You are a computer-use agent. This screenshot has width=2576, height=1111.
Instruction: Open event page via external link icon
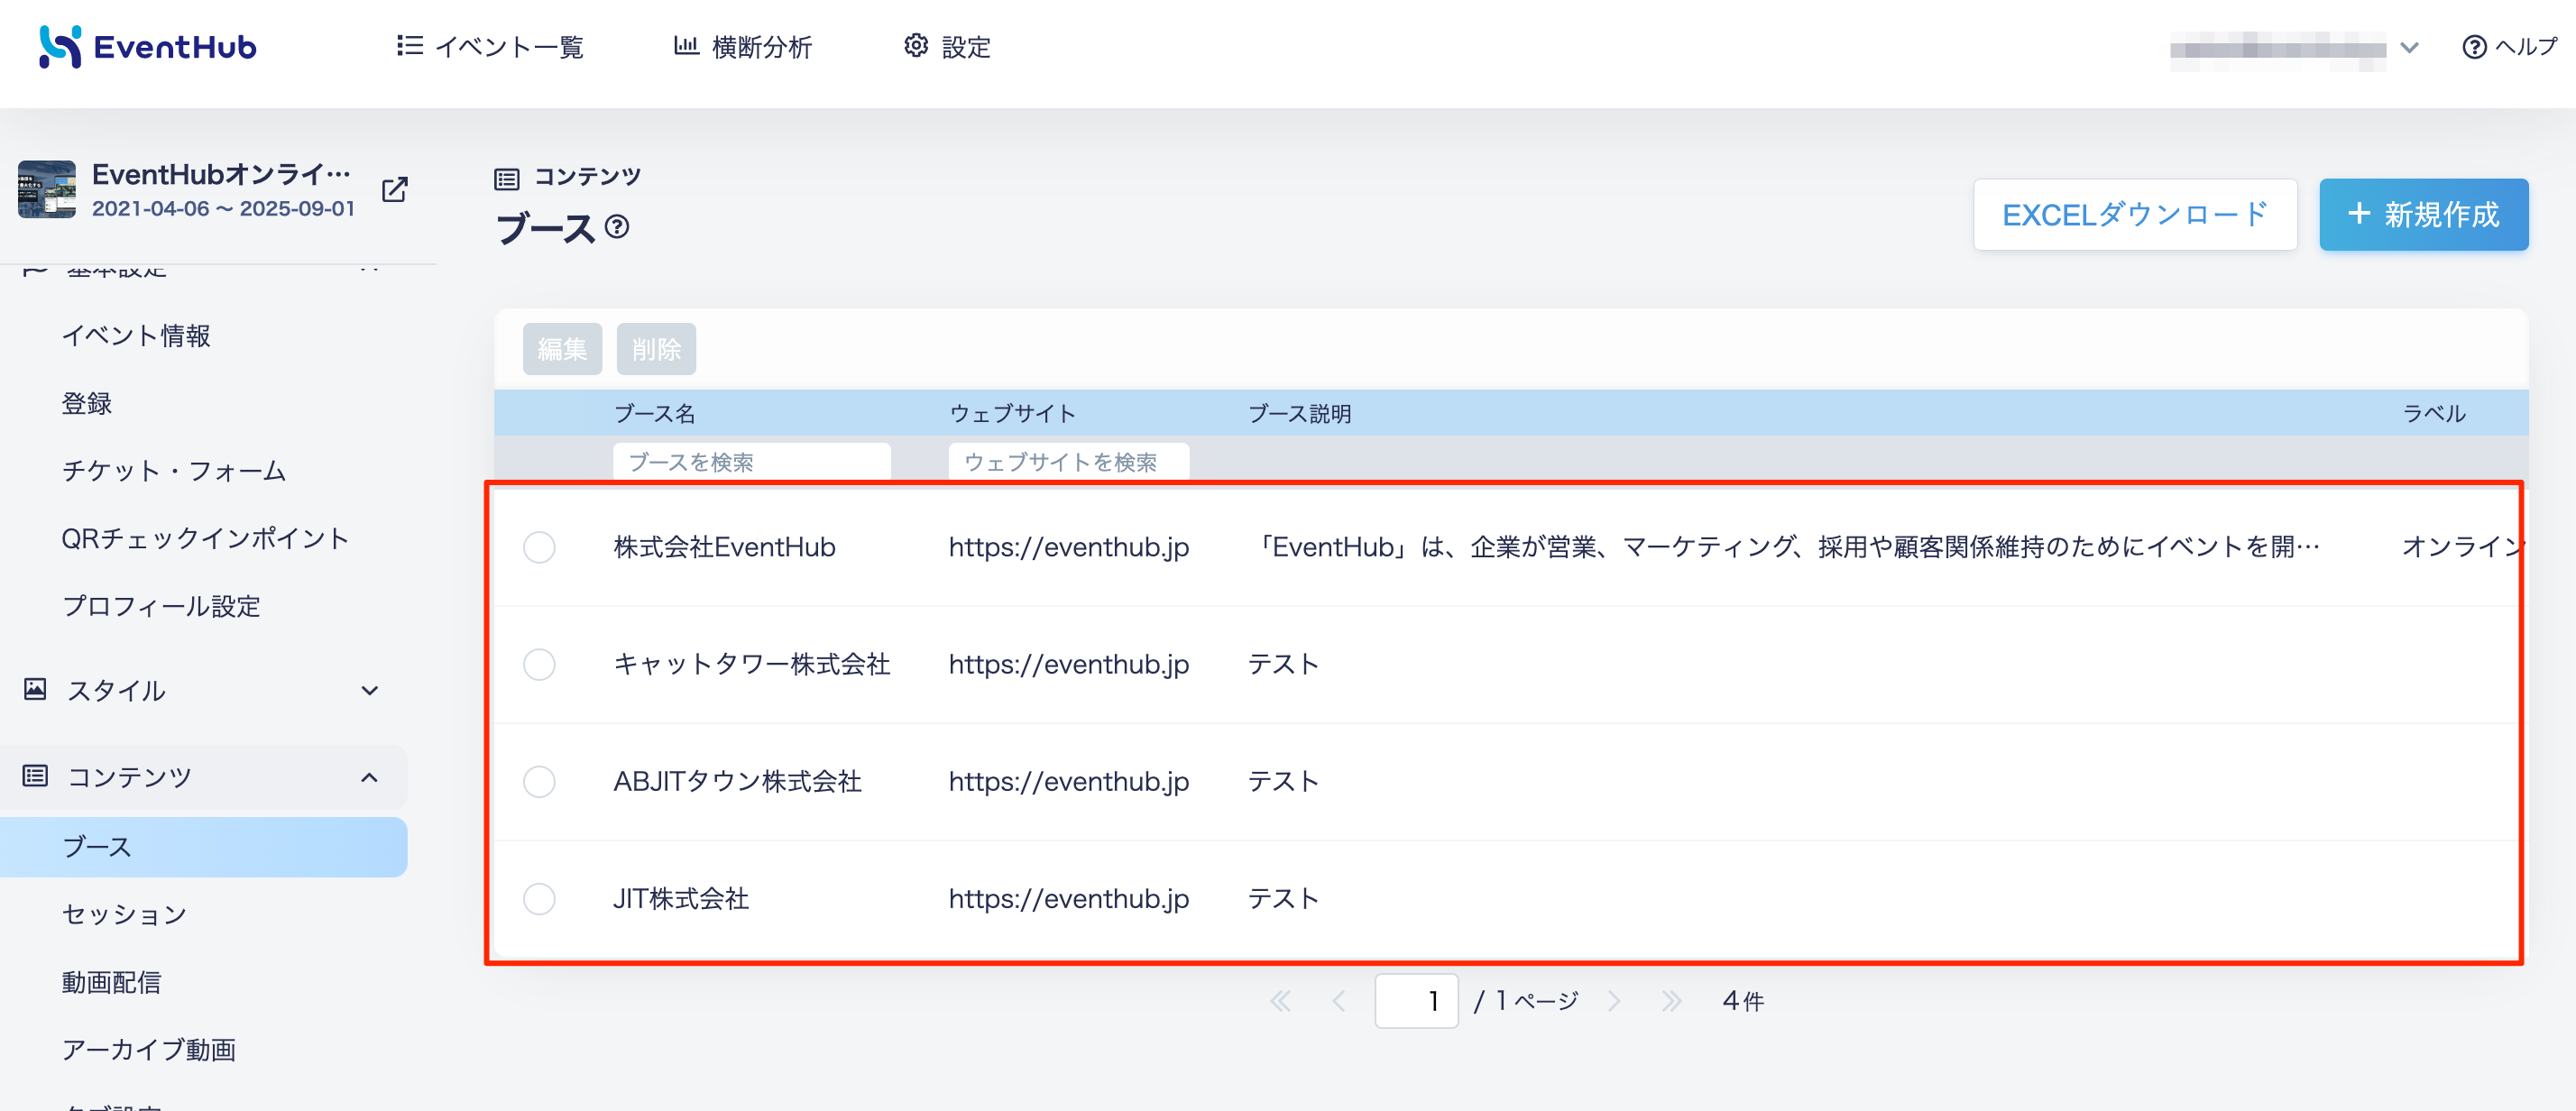[x=395, y=189]
